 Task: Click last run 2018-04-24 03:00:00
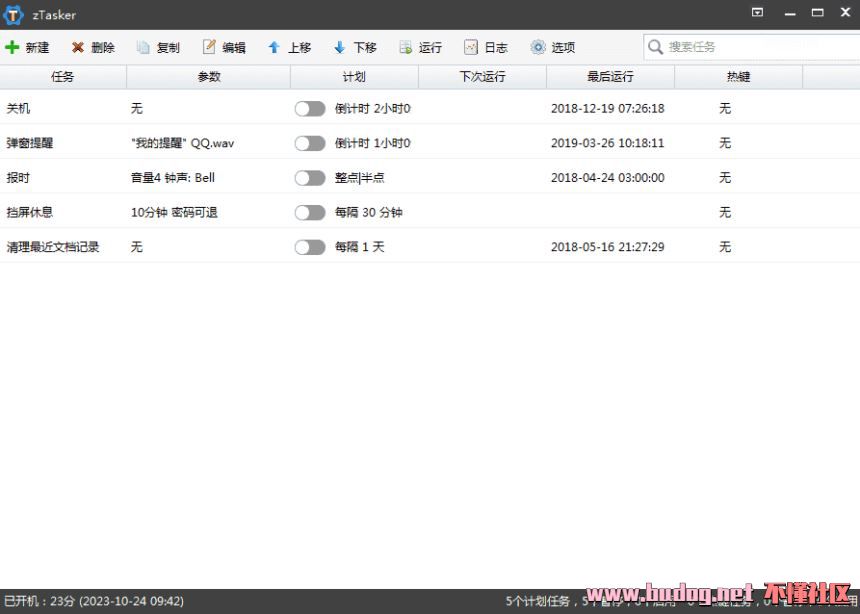[x=608, y=178]
